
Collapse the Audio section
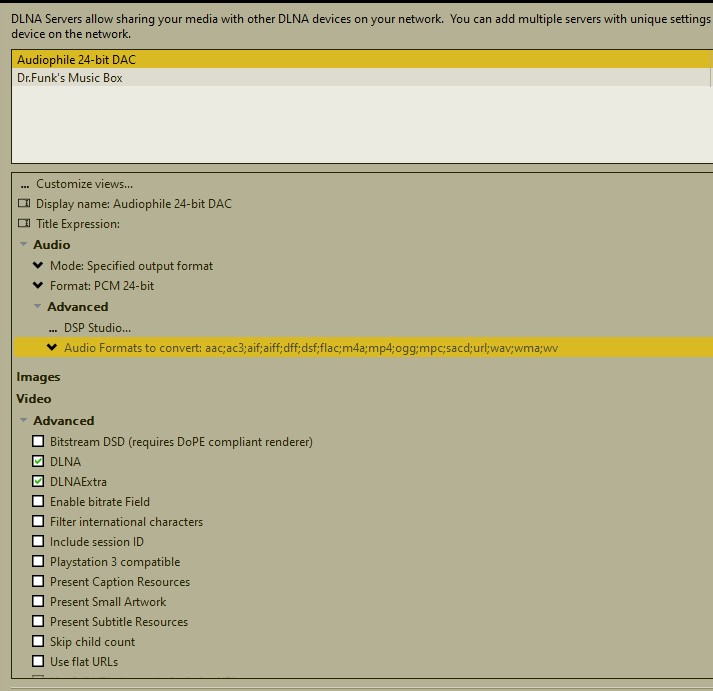(x=23, y=245)
